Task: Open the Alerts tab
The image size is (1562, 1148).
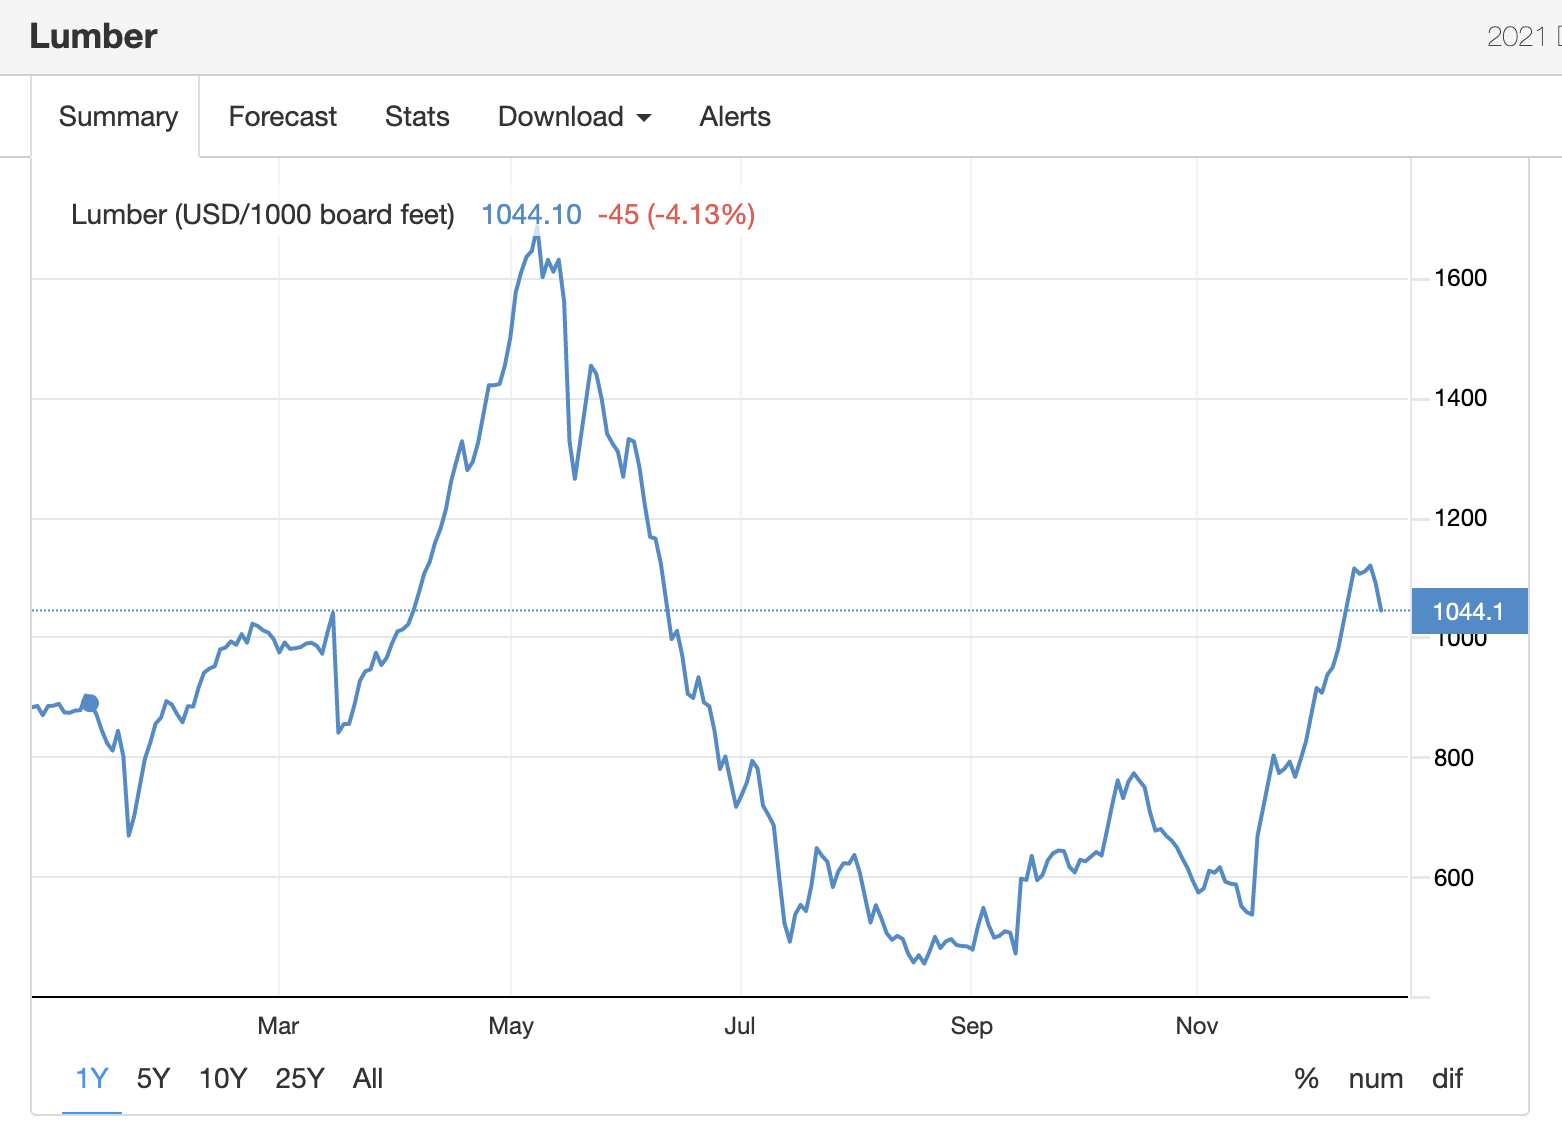Action: [x=734, y=116]
